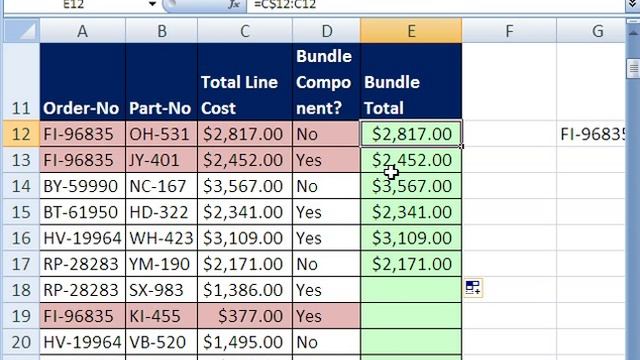Select cell E12 showing $2,817.00
The height and width of the screenshot is (360, 640).
[411, 134]
